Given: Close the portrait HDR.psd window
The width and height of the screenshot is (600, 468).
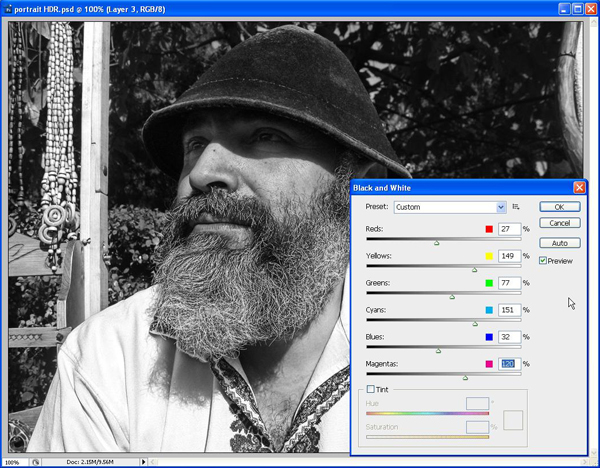Looking at the screenshot, I should [x=591, y=9].
